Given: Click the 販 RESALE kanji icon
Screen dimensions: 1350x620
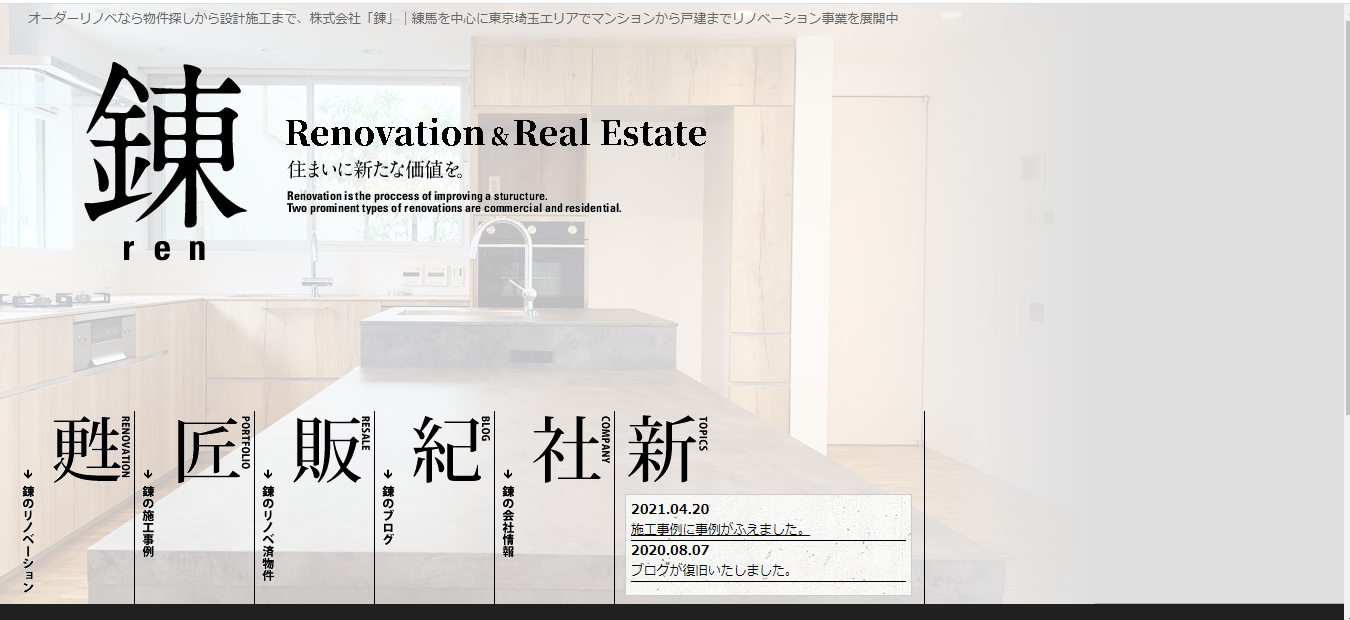Looking at the screenshot, I should coord(326,450).
